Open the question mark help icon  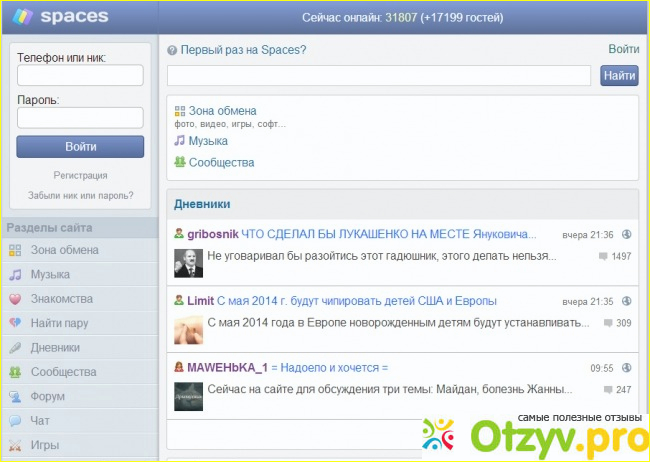172,50
